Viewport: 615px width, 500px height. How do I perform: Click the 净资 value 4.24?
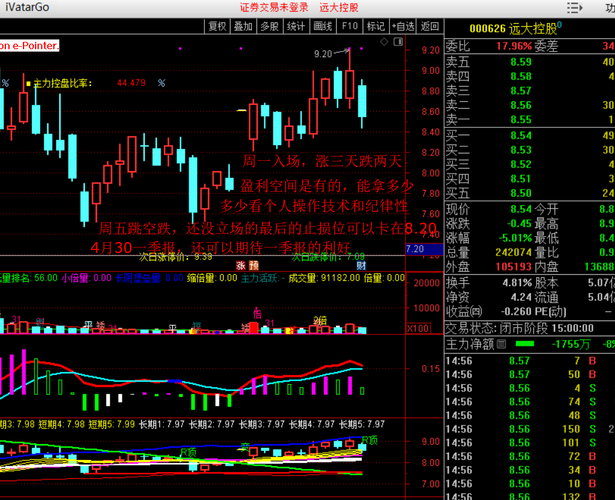521,297
